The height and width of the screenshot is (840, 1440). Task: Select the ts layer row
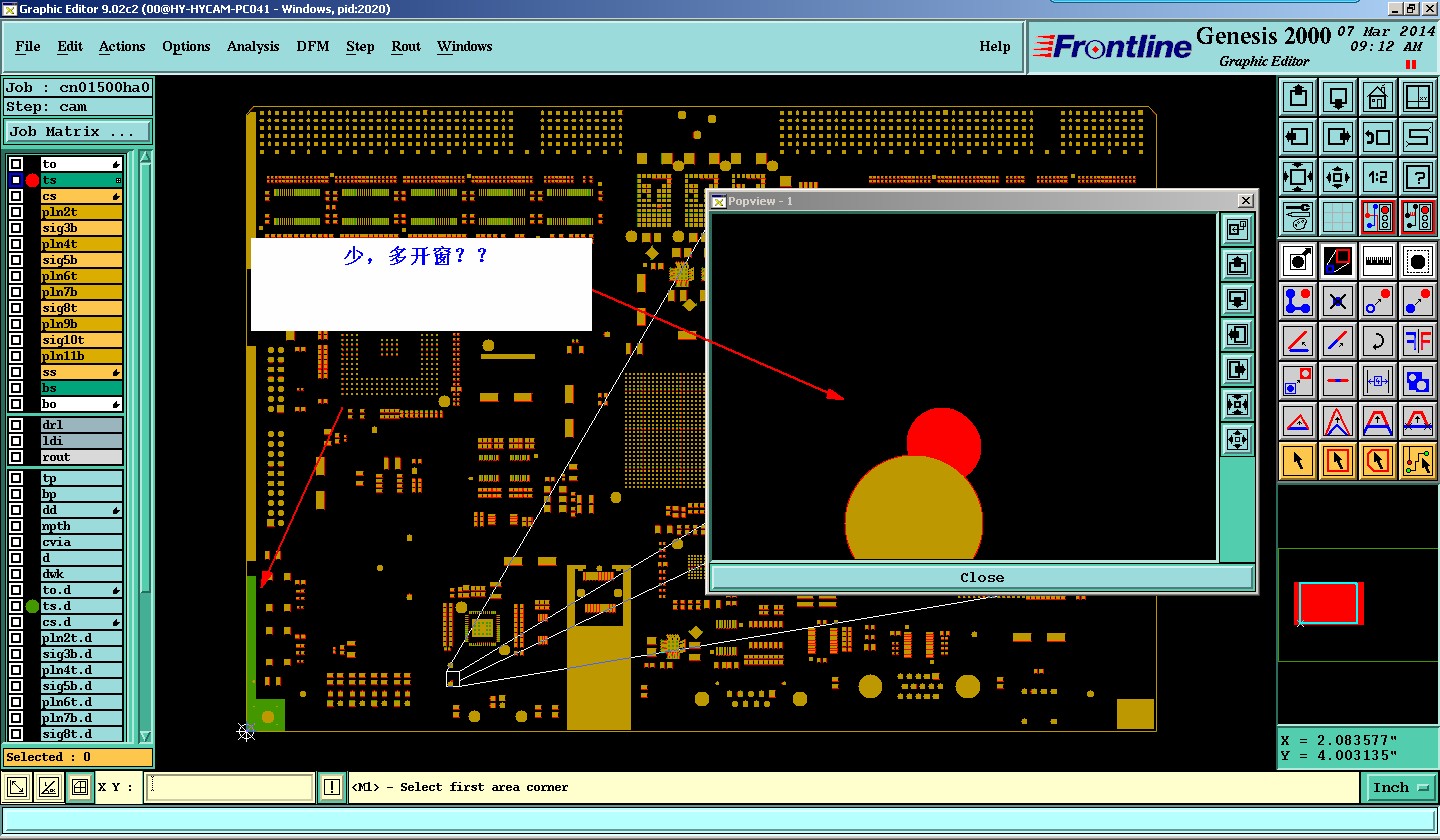tap(81, 180)
